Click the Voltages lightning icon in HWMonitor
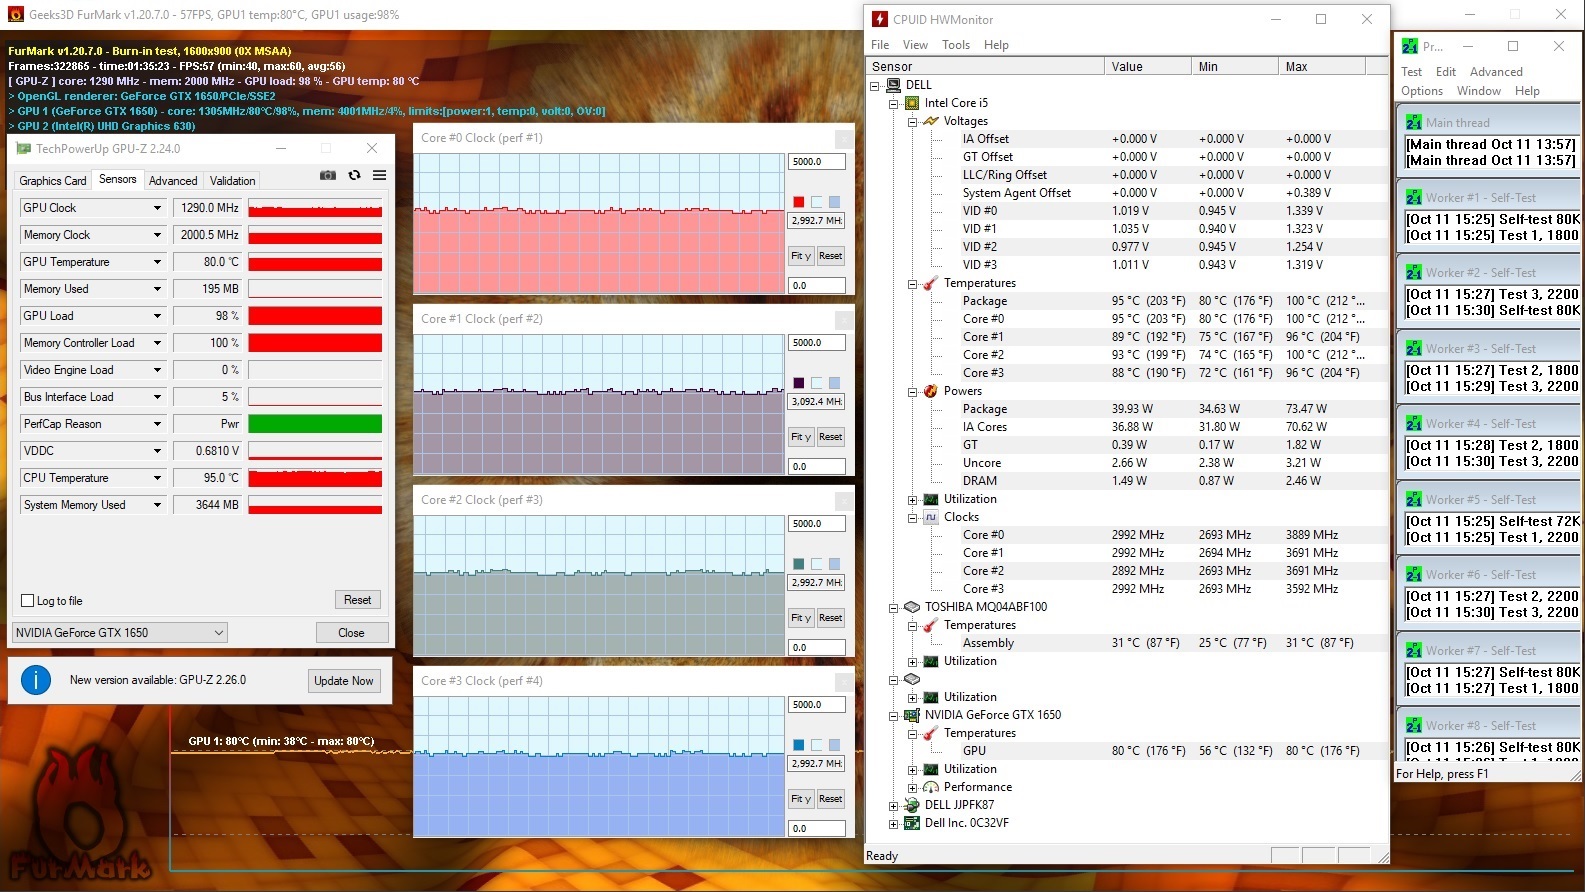This screenshot has width=1585, height=892. [931, 121]
